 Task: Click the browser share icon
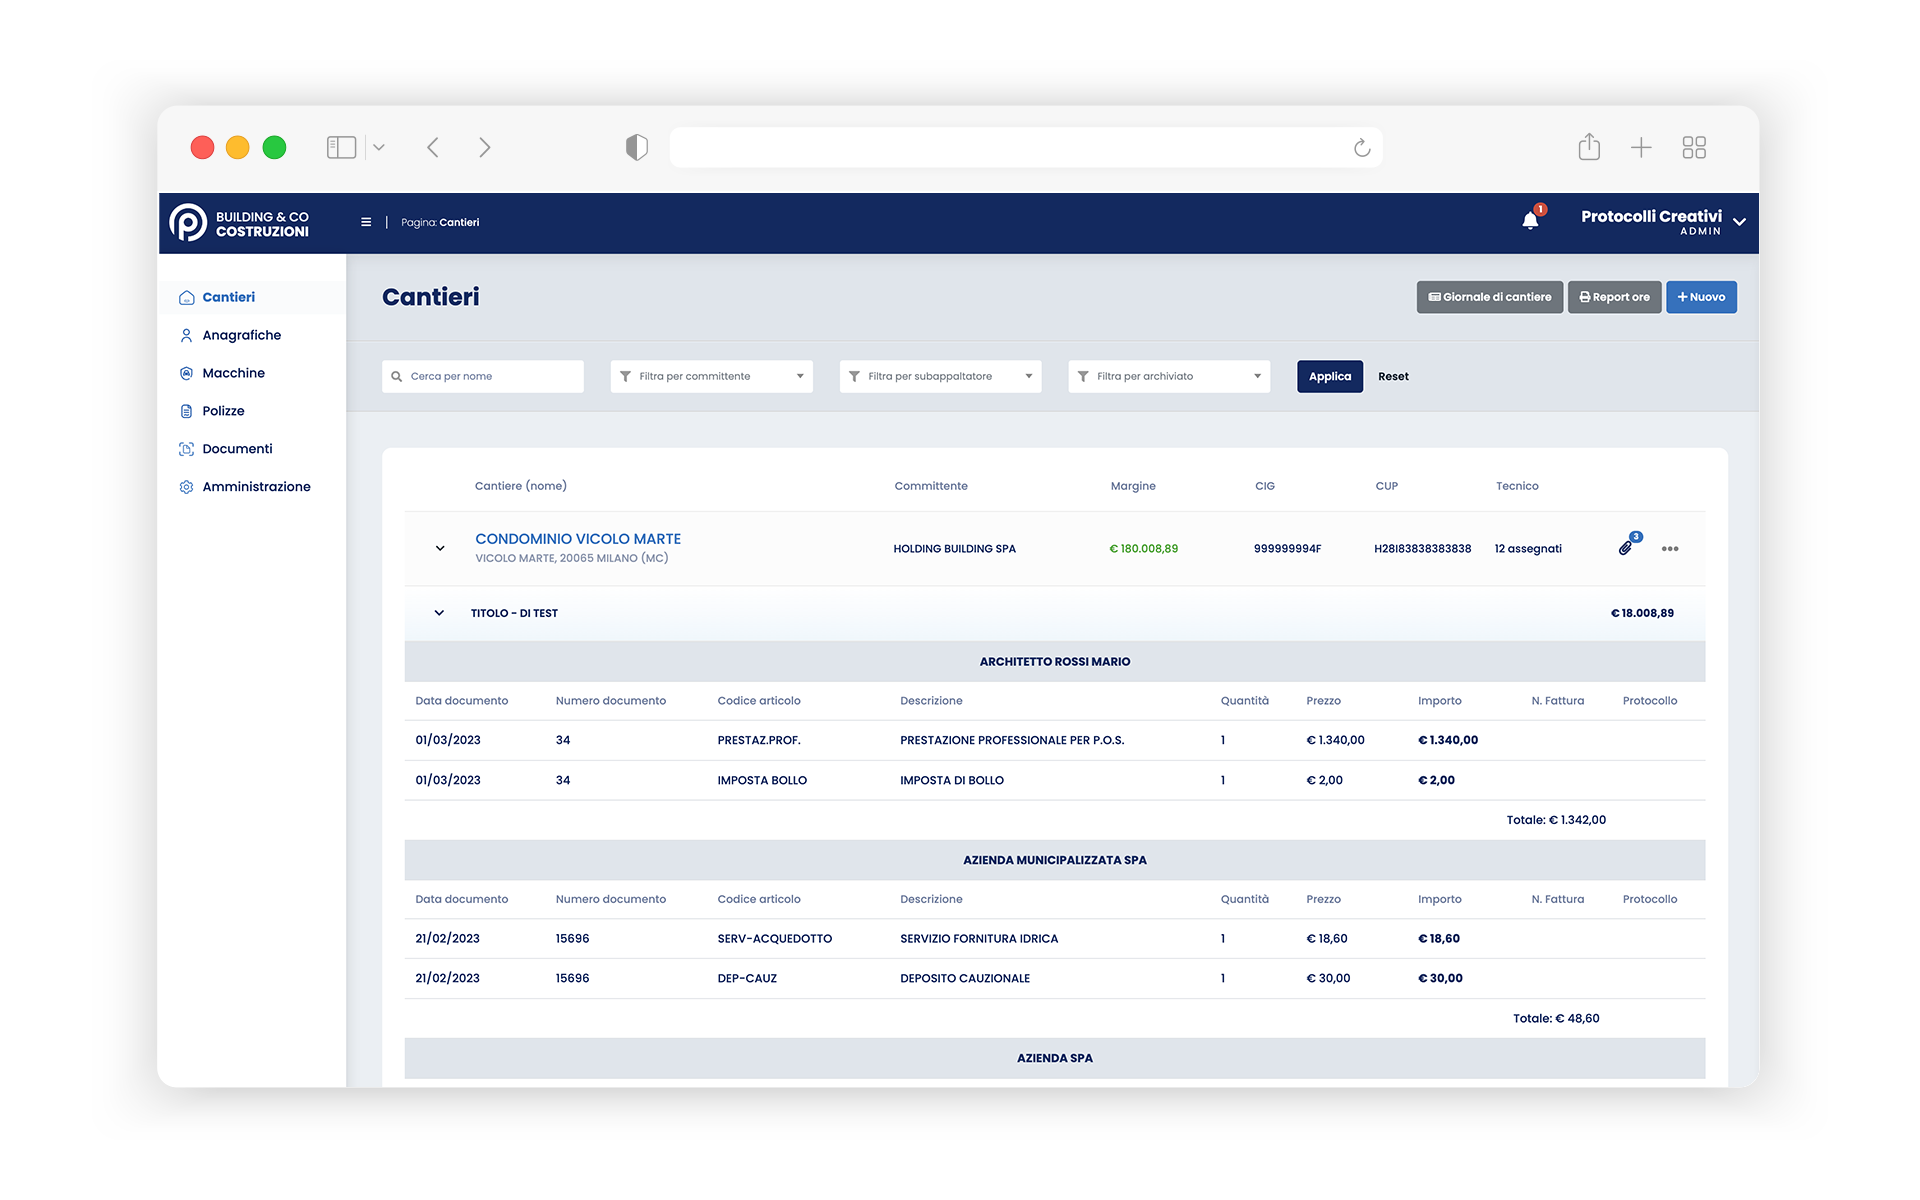(x=1589, y=147)
